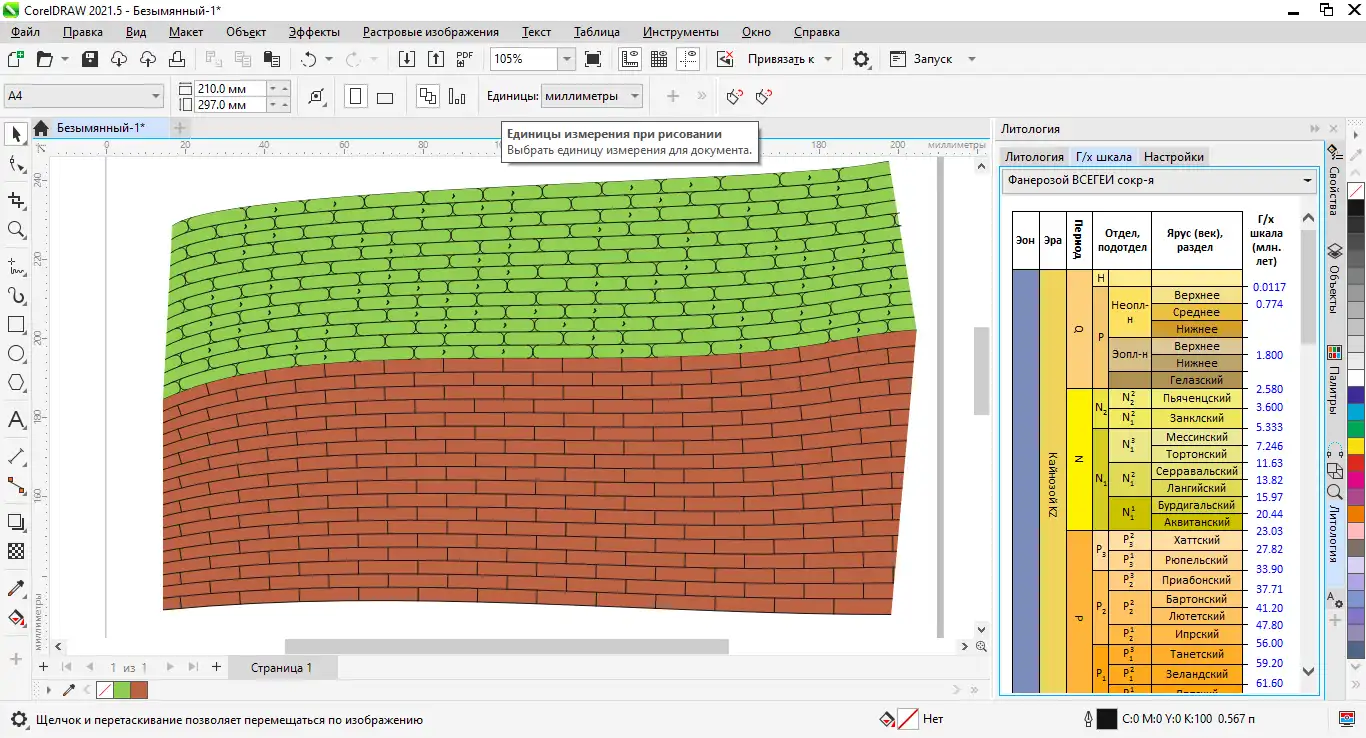Screen dimensions: 1366x738
Task: Select the Transparency checkerboard tool
Action: pos(16,551)
